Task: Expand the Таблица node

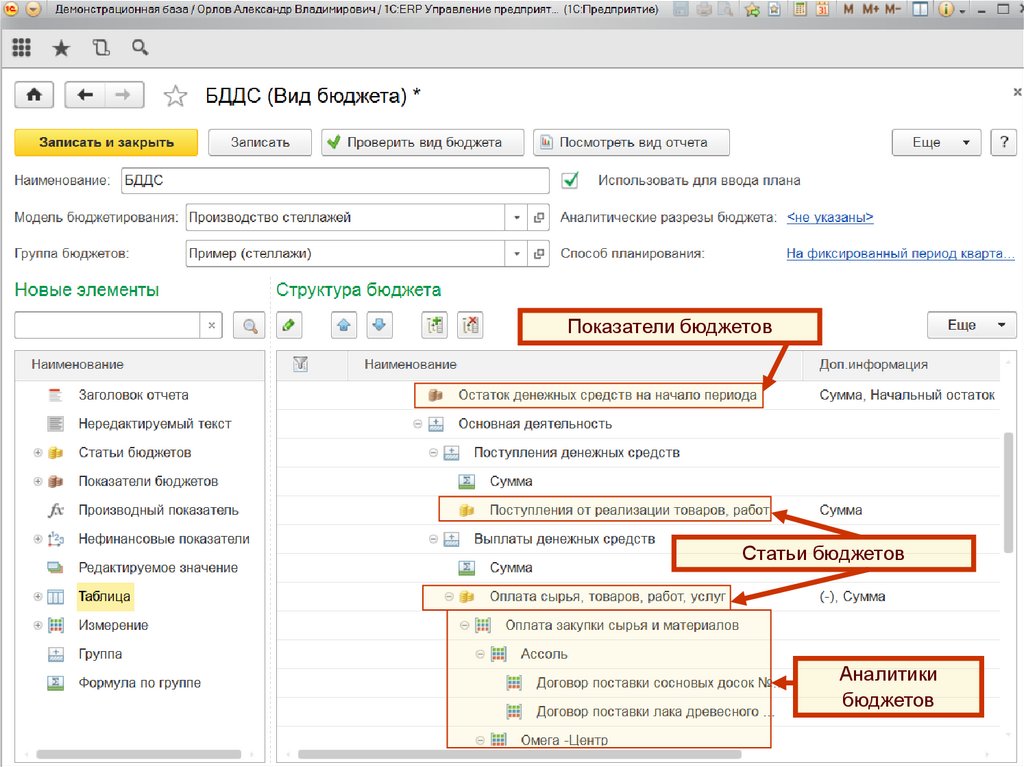Action: [x=38, y=596]
